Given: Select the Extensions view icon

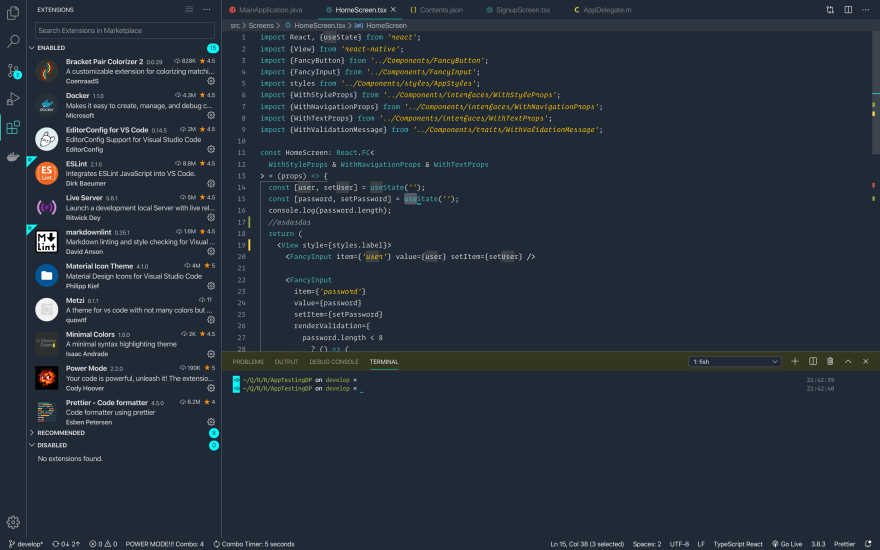Looking at the screenshot, I should click(13, 127).
